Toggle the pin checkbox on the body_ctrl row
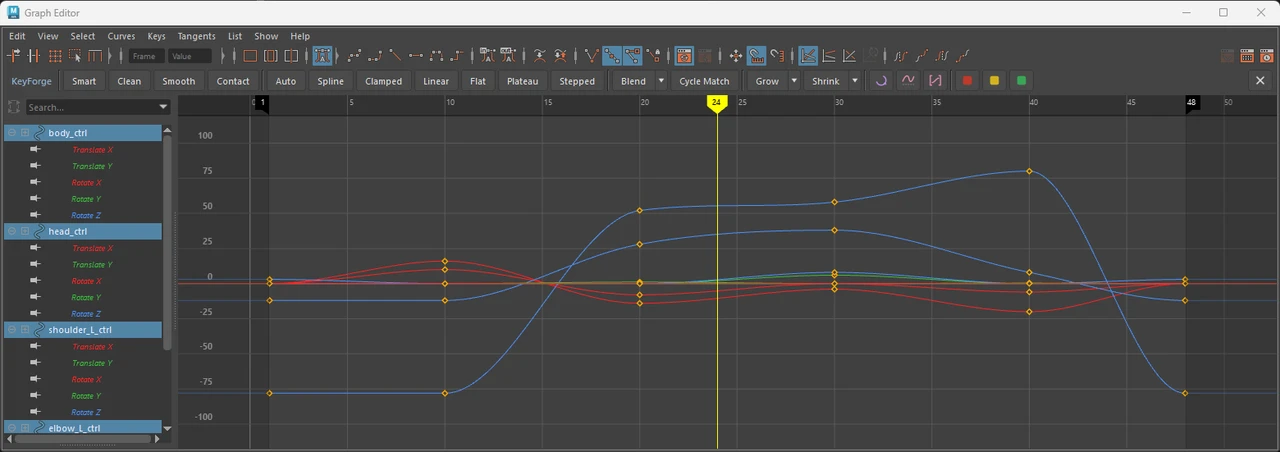Screen dimensions: 1280x452 (25, 133)
